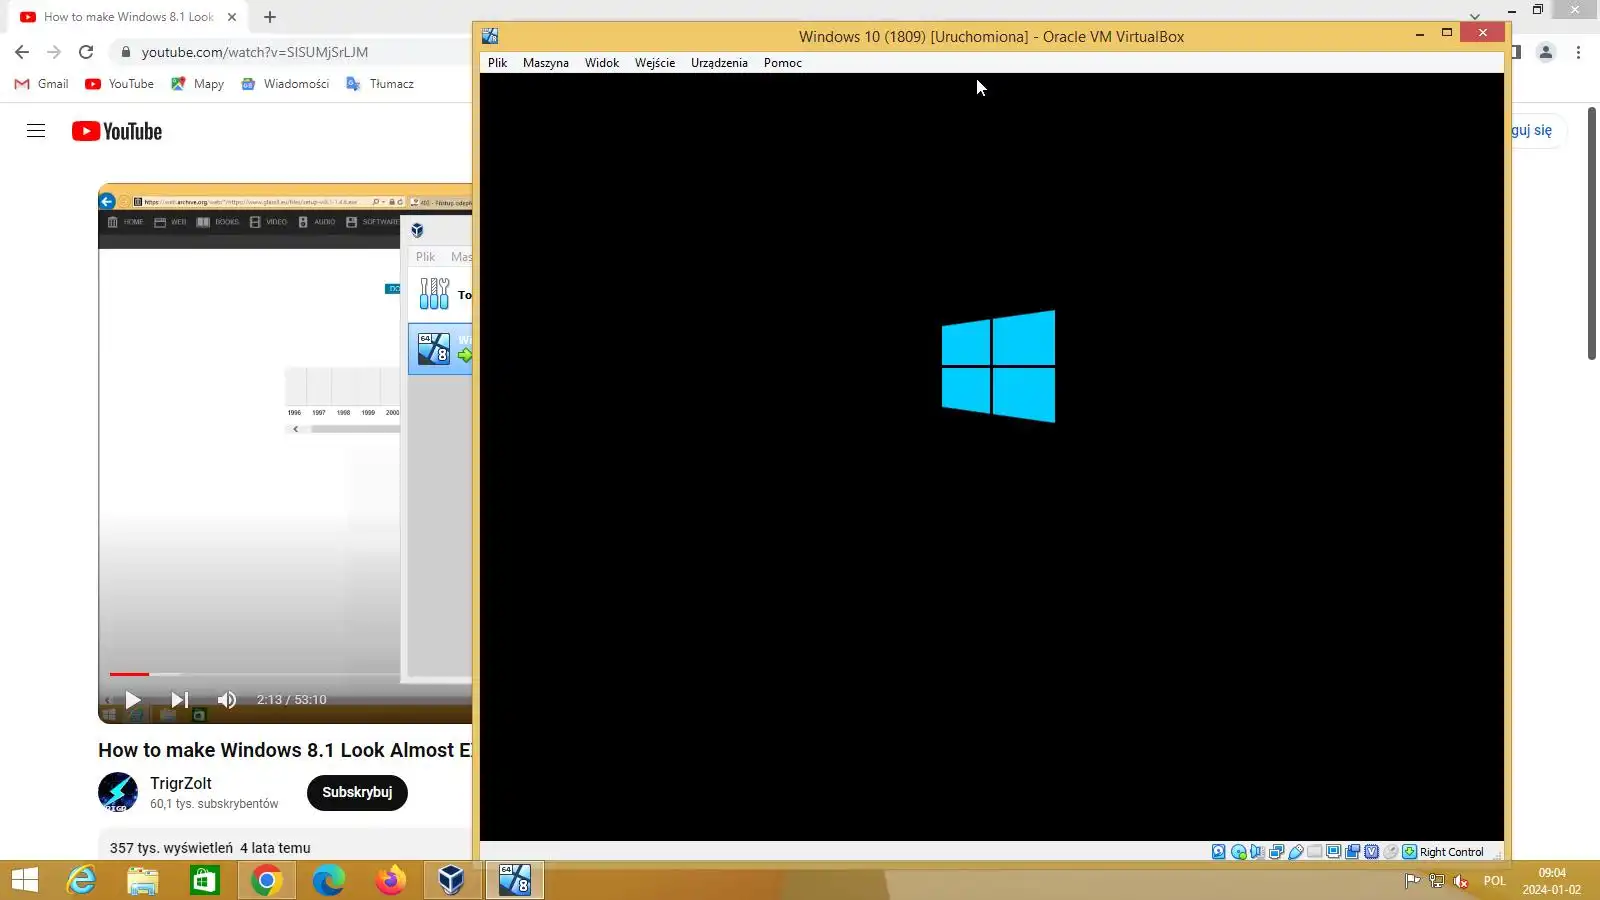The height and width of the screenshot is (900, 1600).
Task: Open a new Chrome tab
Action: coord(270,17)
